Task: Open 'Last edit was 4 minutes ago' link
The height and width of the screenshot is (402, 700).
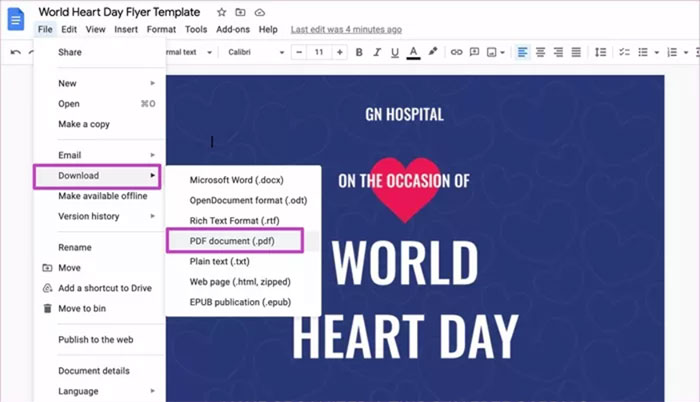Action: coord(346,30)
